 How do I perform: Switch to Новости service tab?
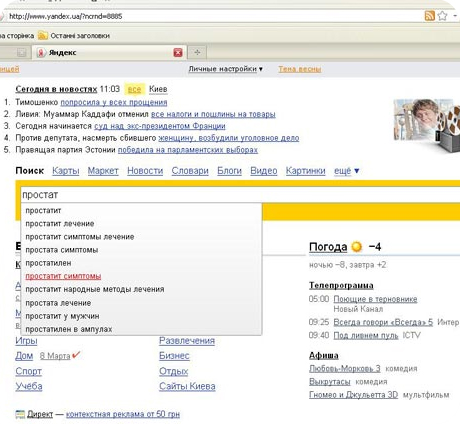tap(145, 171)
